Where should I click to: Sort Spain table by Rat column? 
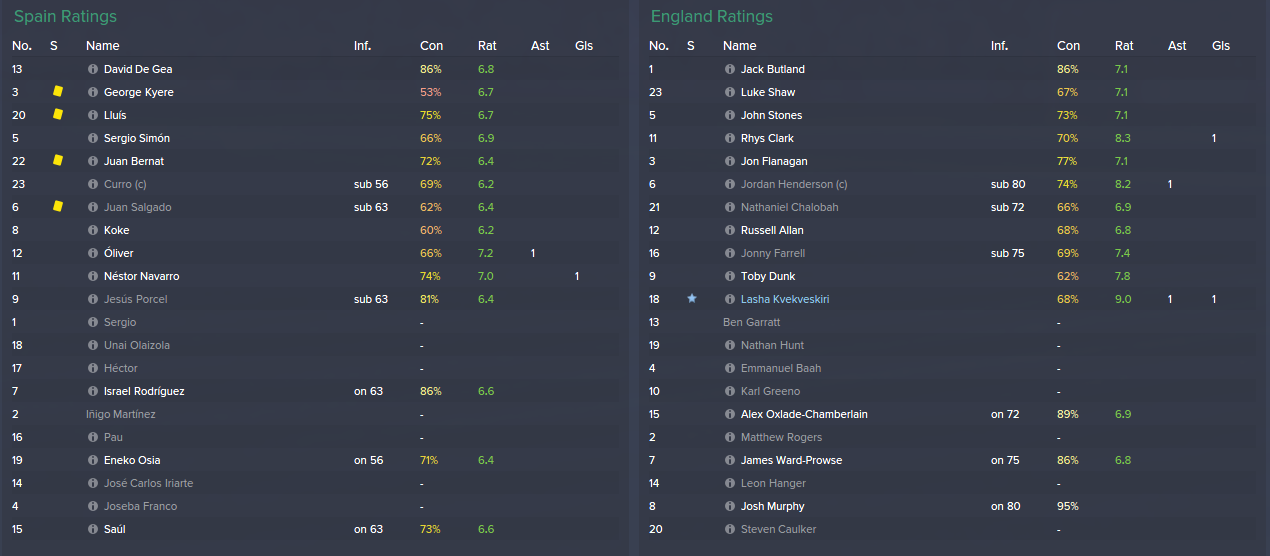(487, 46)
